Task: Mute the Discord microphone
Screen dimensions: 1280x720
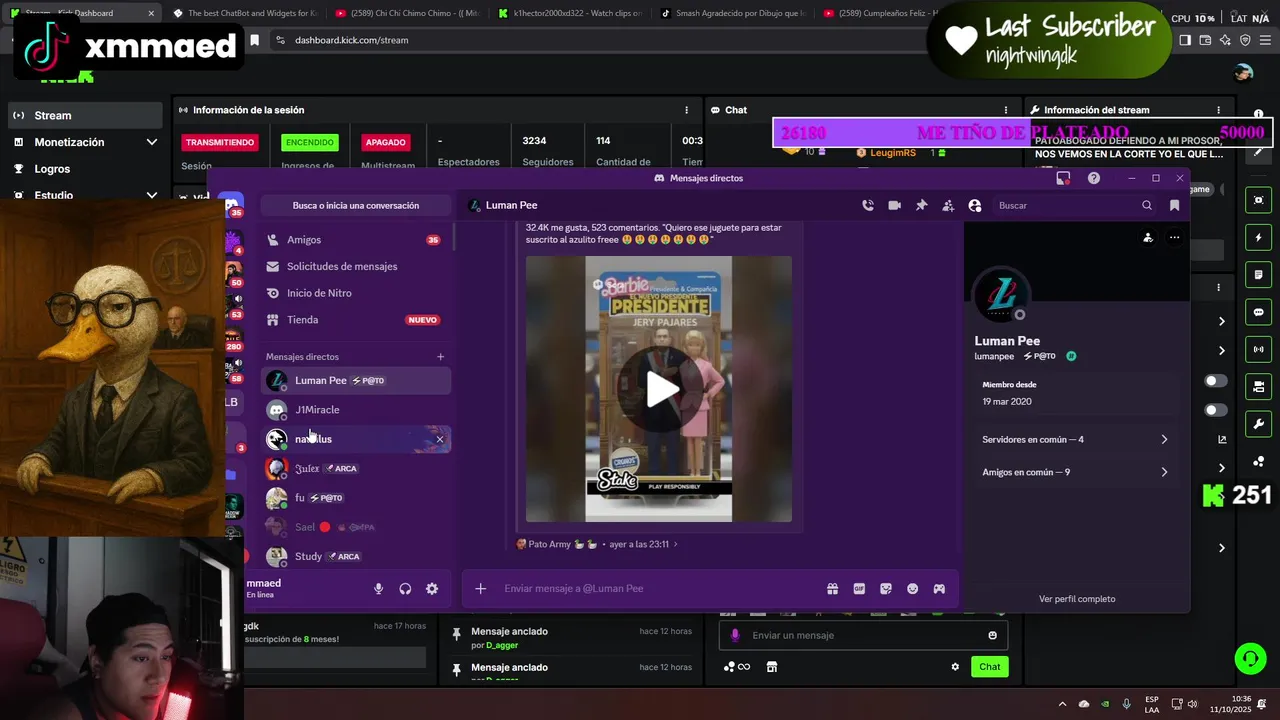Action: tap(378, 589)
